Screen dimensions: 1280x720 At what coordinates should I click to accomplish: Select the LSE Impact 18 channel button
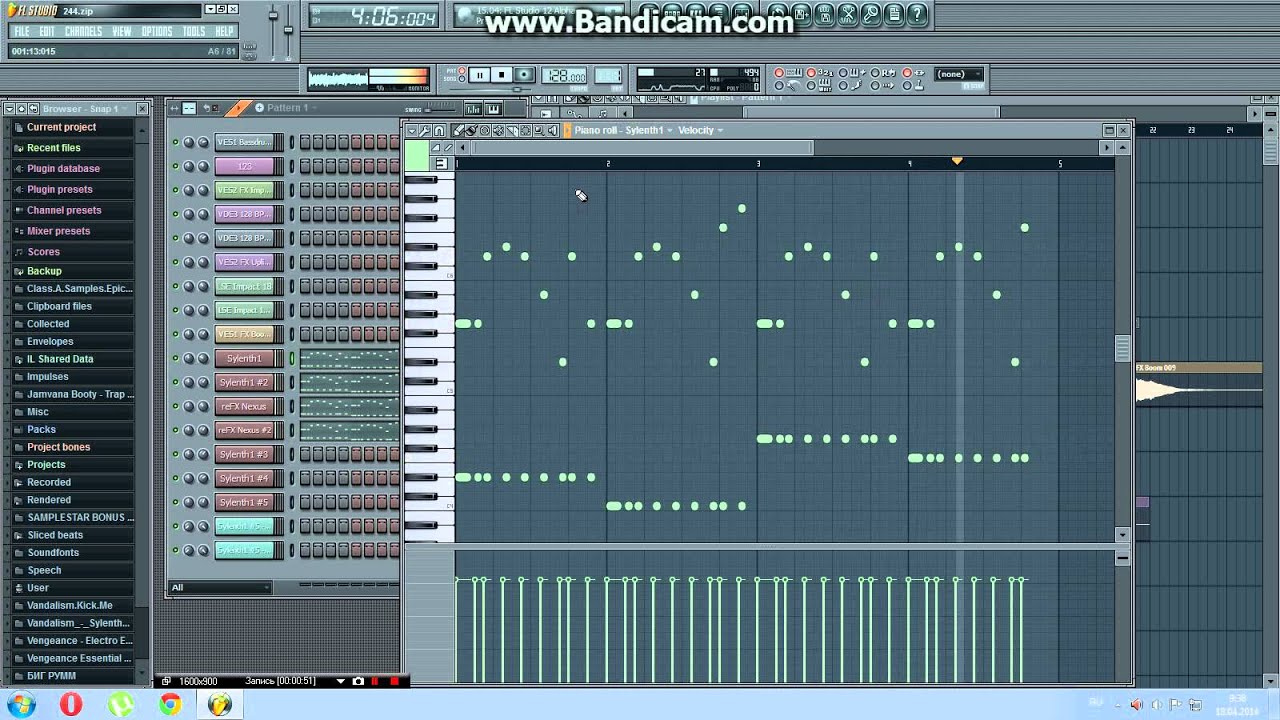[244, 286]
